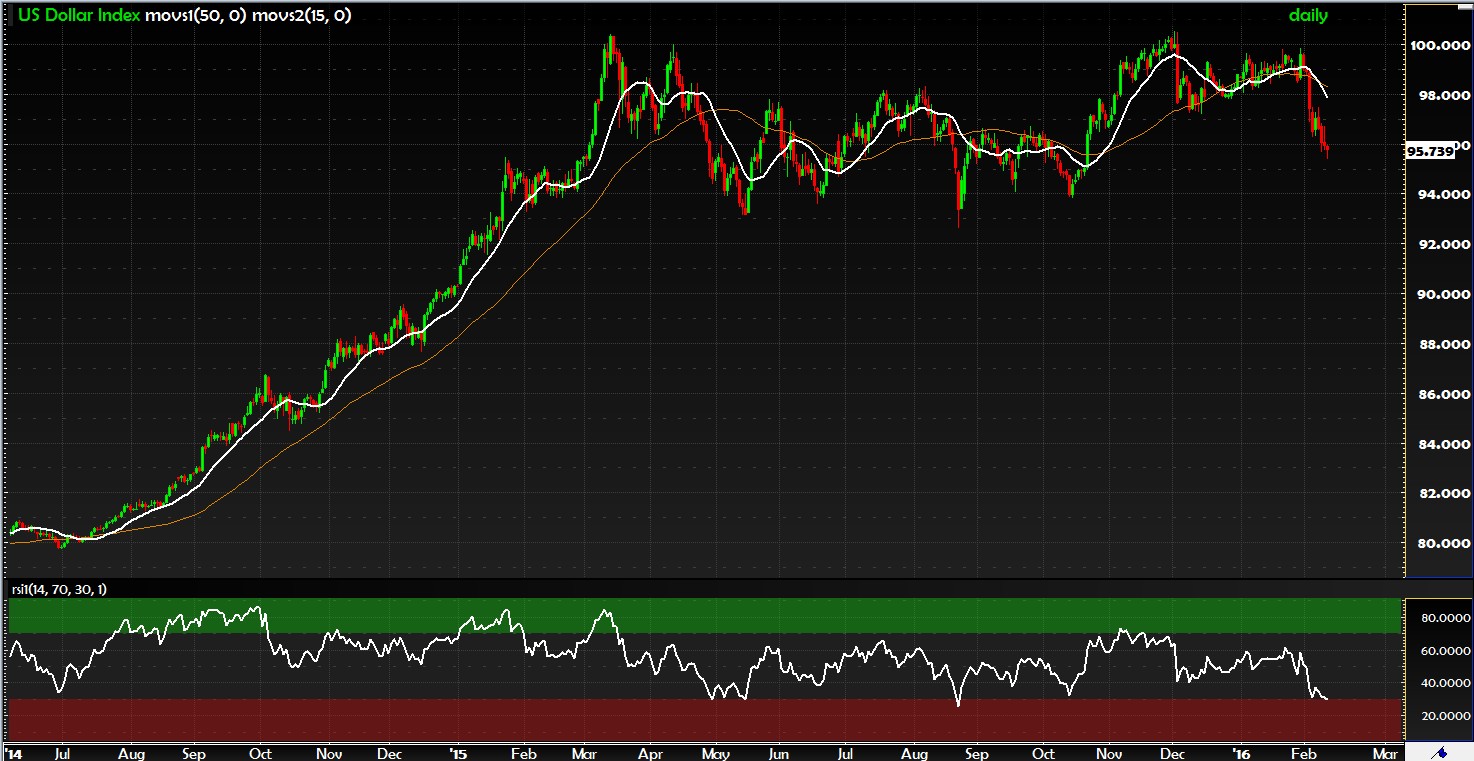Click the 90.000 price axis label
The width and height of the screenshot is (1474, 761).
tap(1440, 295)
